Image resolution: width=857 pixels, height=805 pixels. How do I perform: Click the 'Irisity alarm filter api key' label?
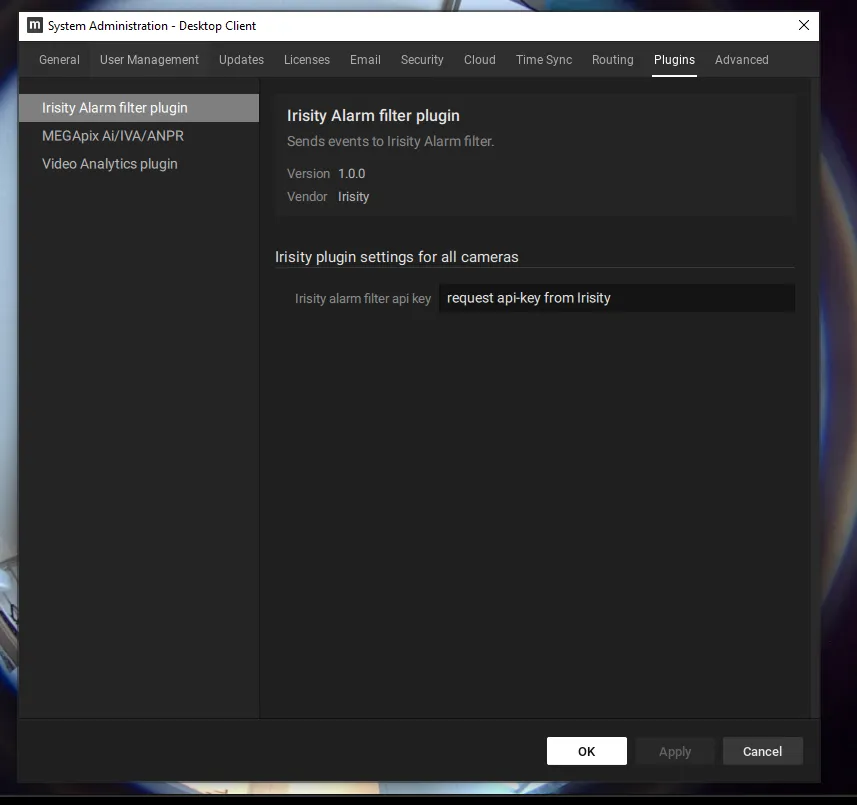pos(363,298)
